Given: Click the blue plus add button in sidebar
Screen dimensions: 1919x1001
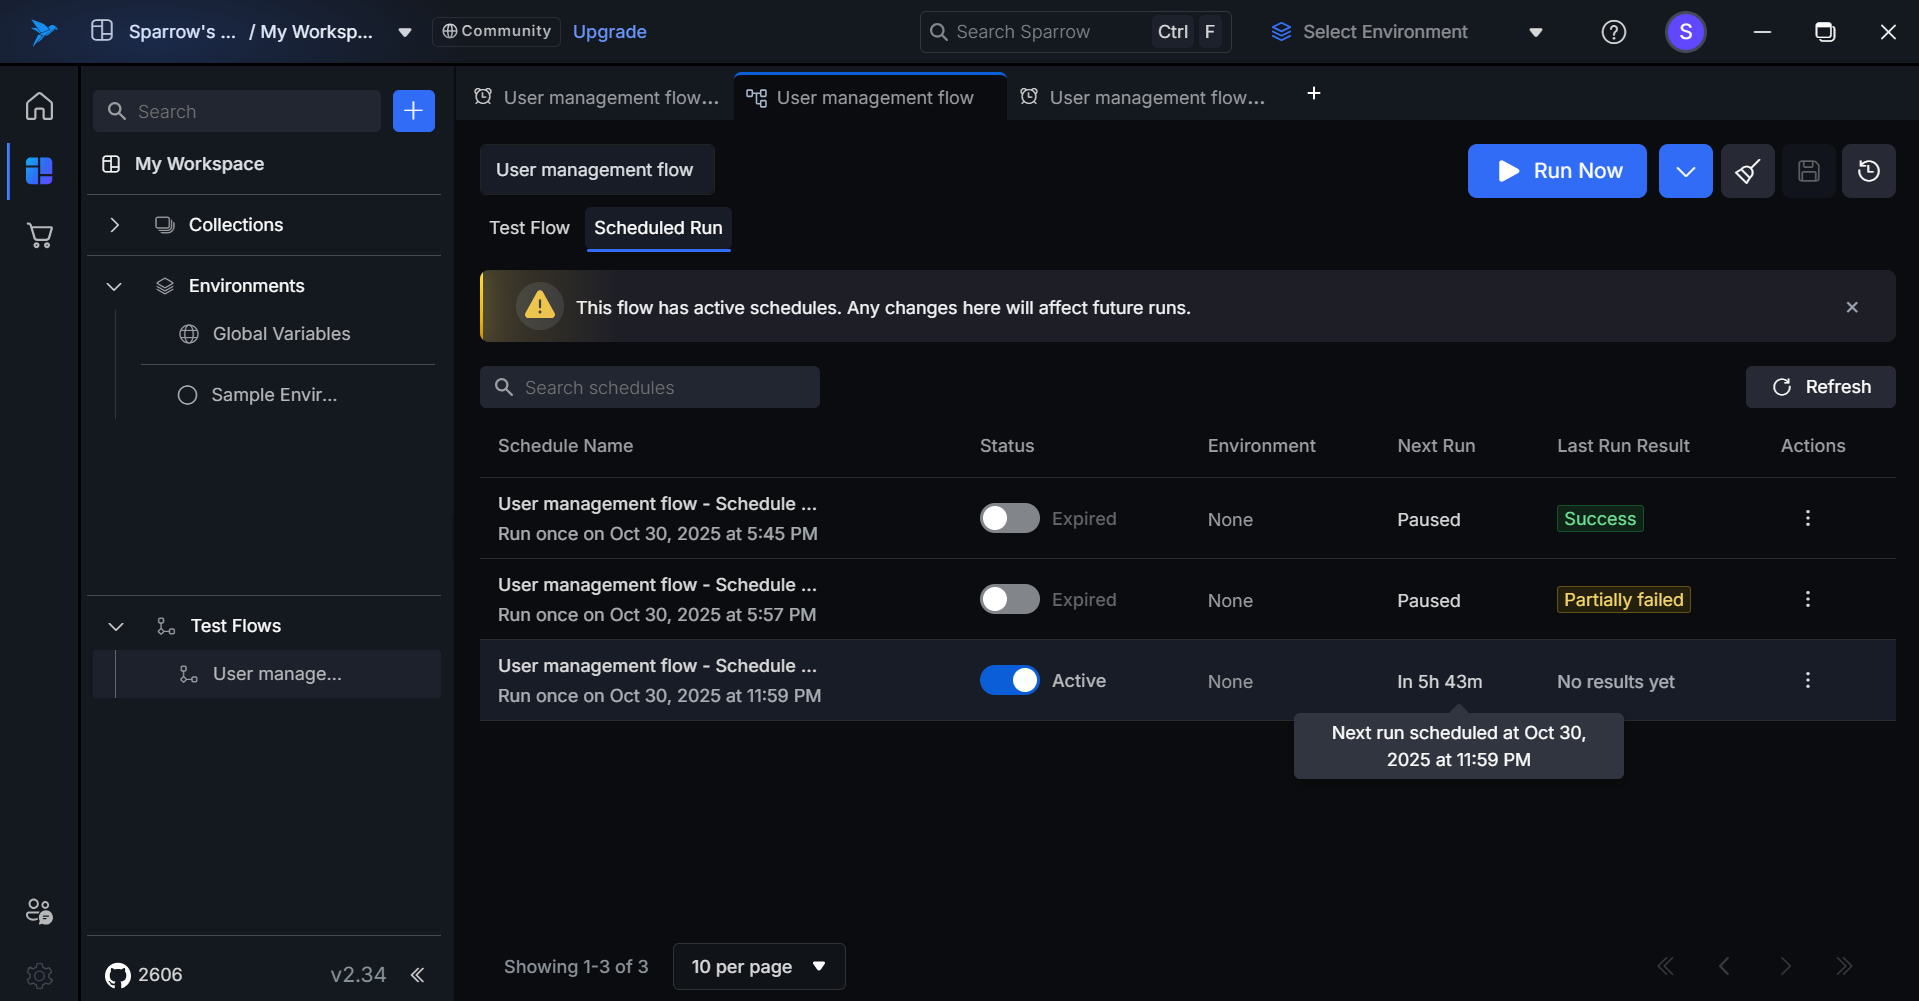Looking at the screenshot, I should pyautogui.click(x=413, y=111).
